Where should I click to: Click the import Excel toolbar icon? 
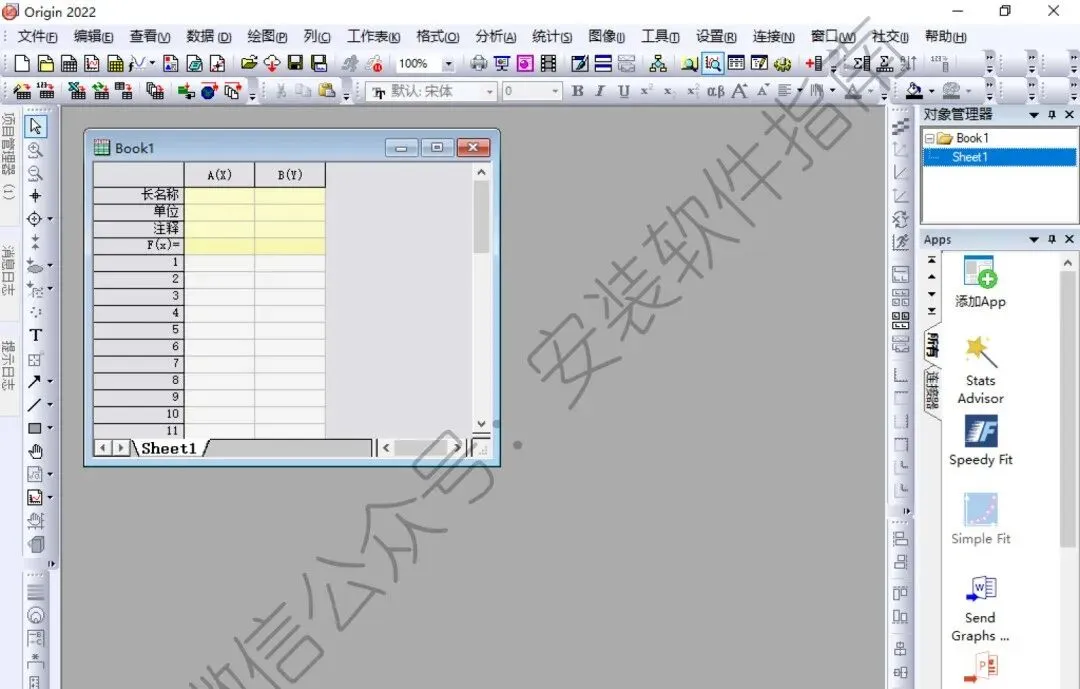point(77,91)
